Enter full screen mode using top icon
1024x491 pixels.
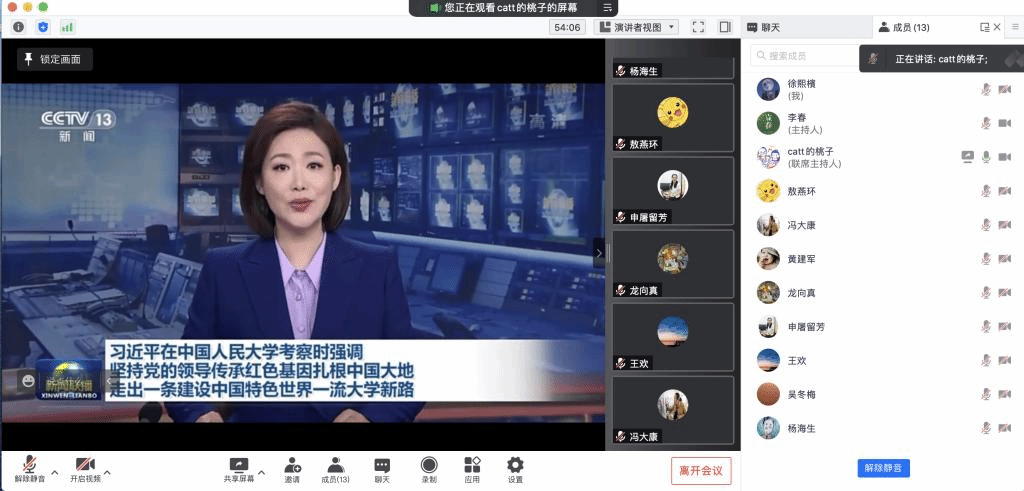point(698,27)
